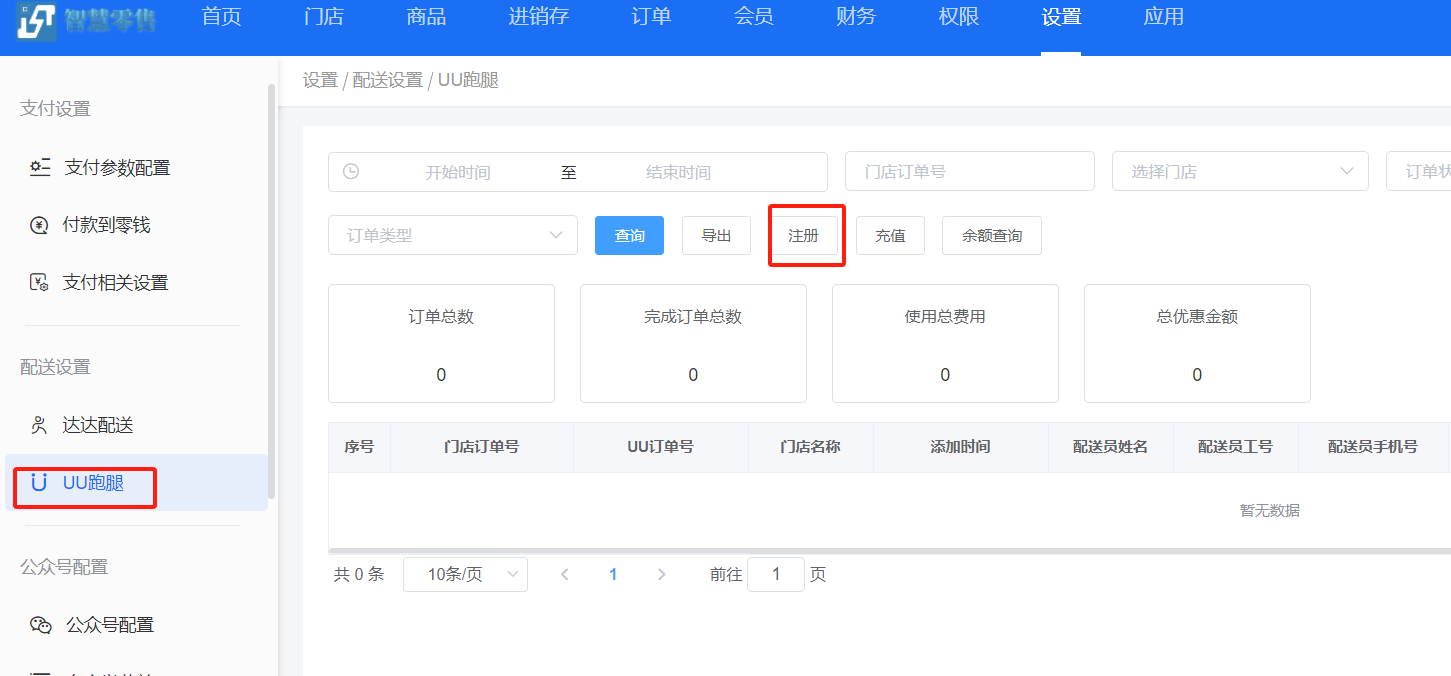Open the 进销存 top menu
The image size is (1451, 676).
point(539,17)
